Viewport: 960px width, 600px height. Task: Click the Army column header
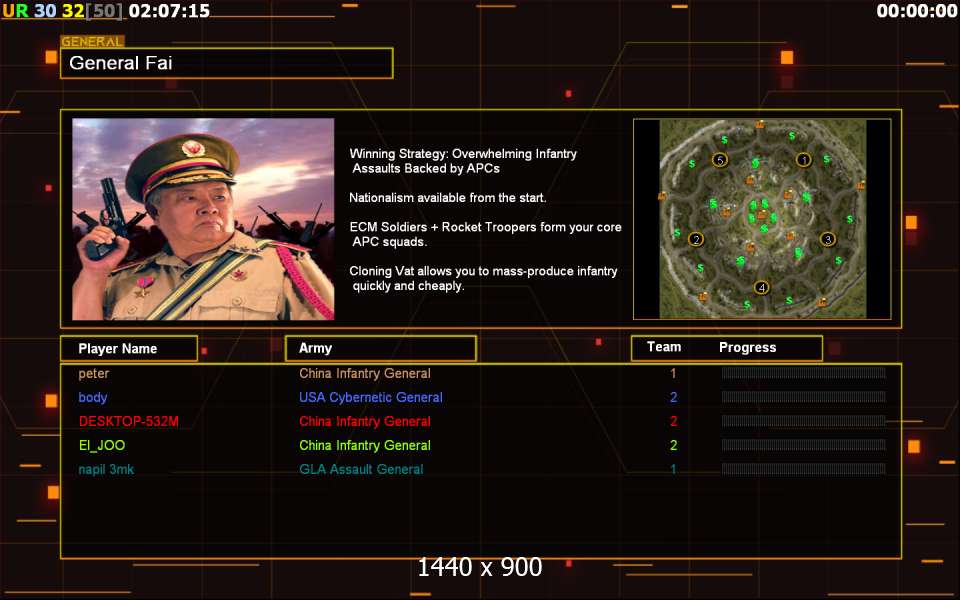coord(381,348)
